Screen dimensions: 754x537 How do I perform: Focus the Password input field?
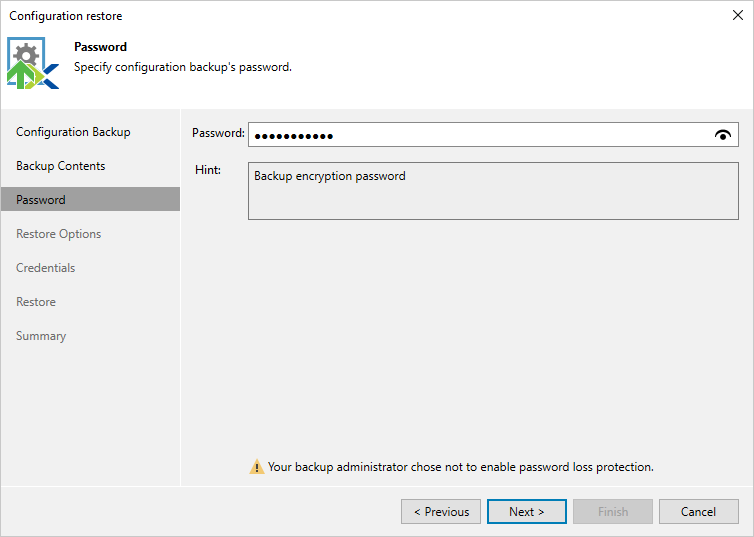(x=478, y=135)
